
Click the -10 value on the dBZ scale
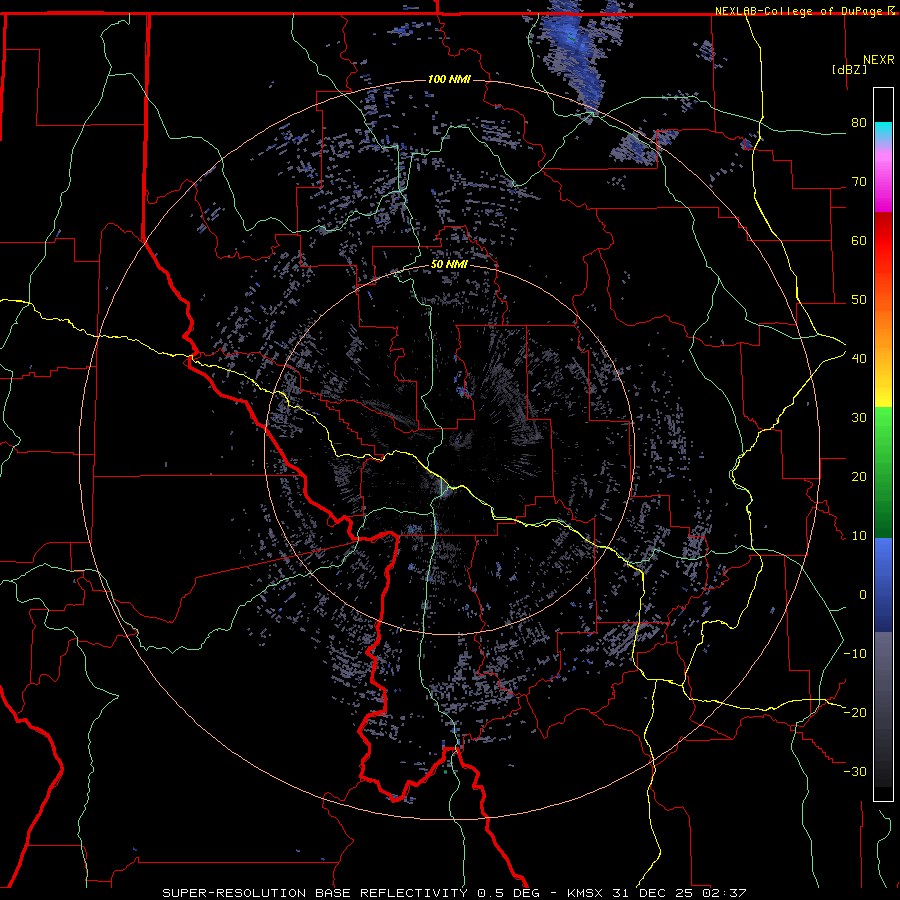tap(855, 654)
